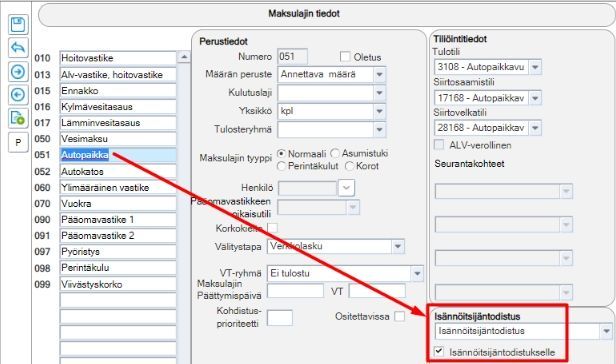This screenshot has height=364, width=616.
Task: Select the highlighted Autopaikka row
Action: pyautogui.click(x=118, y=155)
